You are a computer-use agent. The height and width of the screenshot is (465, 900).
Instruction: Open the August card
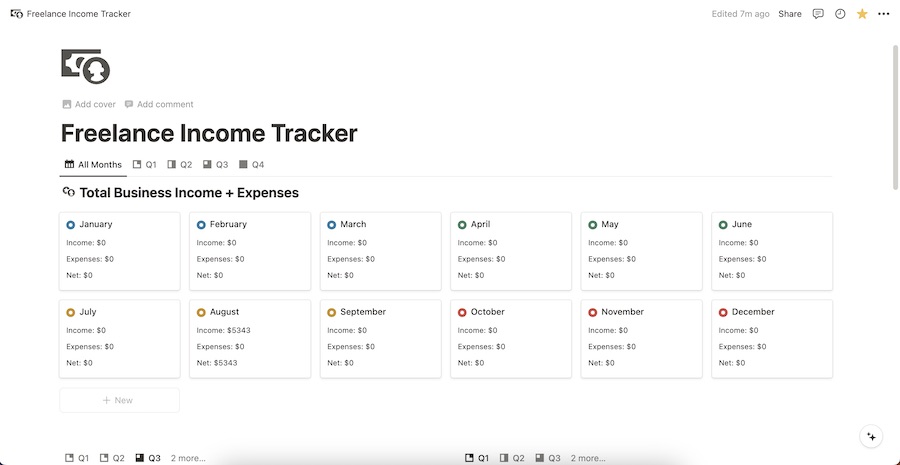click(x=250, y=339)
